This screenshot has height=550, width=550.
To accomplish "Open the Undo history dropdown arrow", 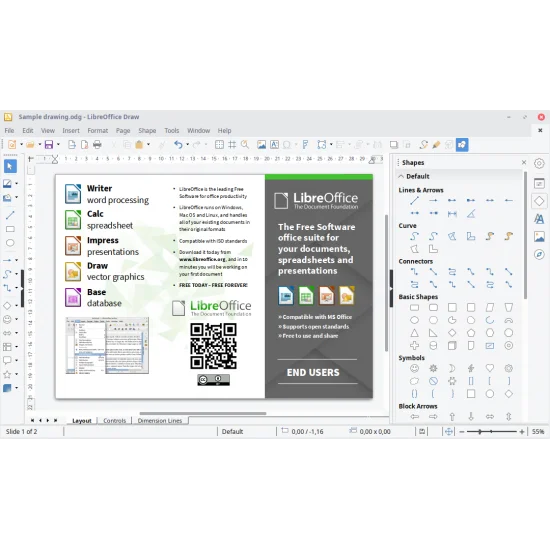I will tap(187, 145).
